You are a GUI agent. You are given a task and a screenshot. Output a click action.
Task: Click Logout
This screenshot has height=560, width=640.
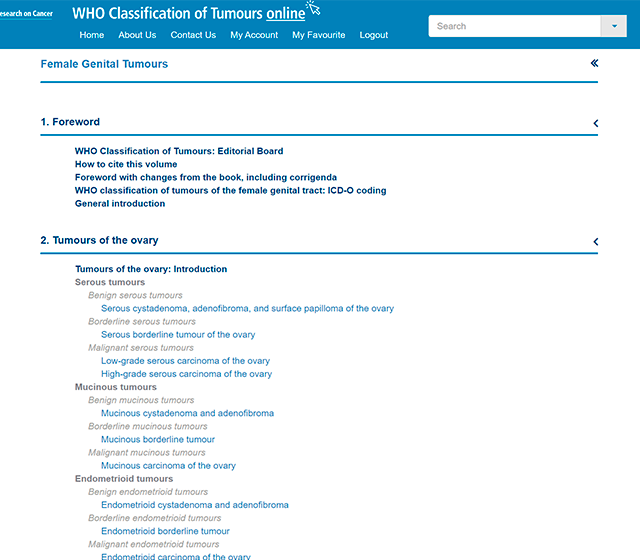[373, 35]
